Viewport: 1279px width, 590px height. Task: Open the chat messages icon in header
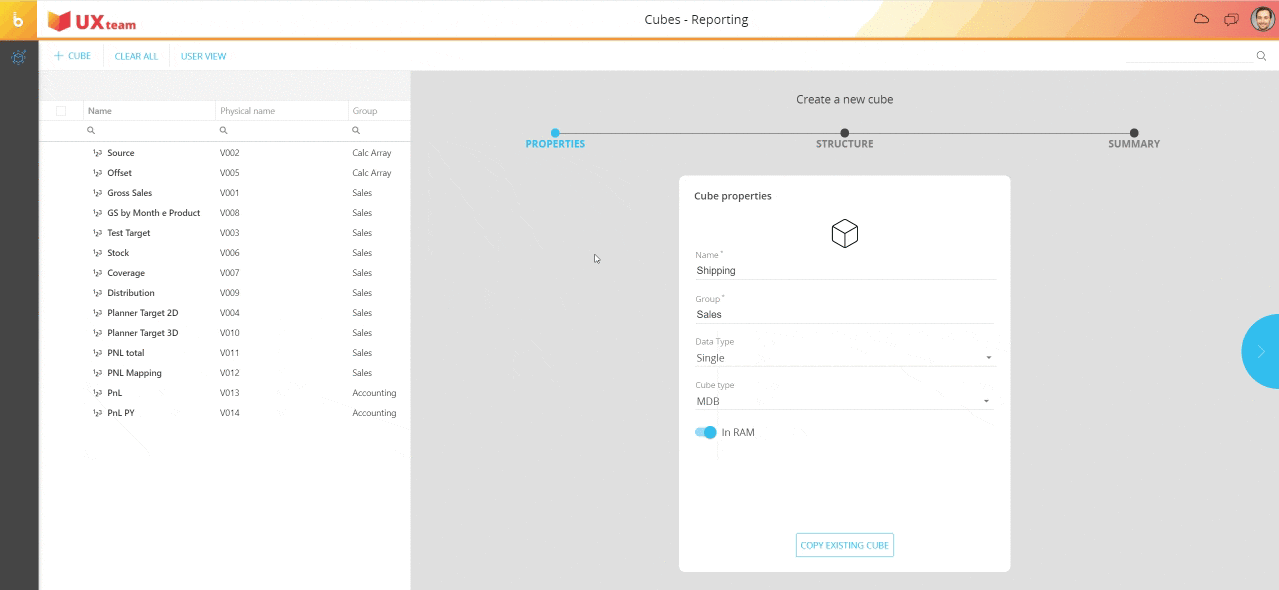(1231, 19)
